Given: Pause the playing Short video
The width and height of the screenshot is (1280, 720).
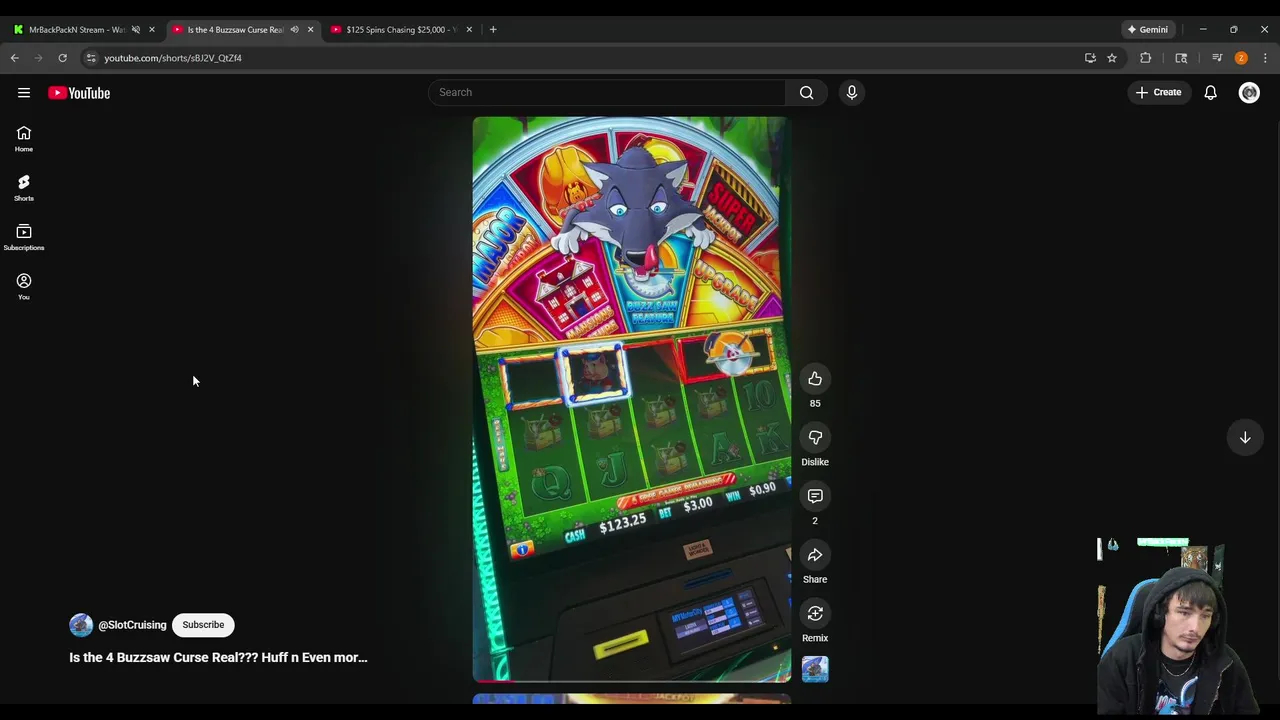Looking at the screenshot, I should (632, 398).
